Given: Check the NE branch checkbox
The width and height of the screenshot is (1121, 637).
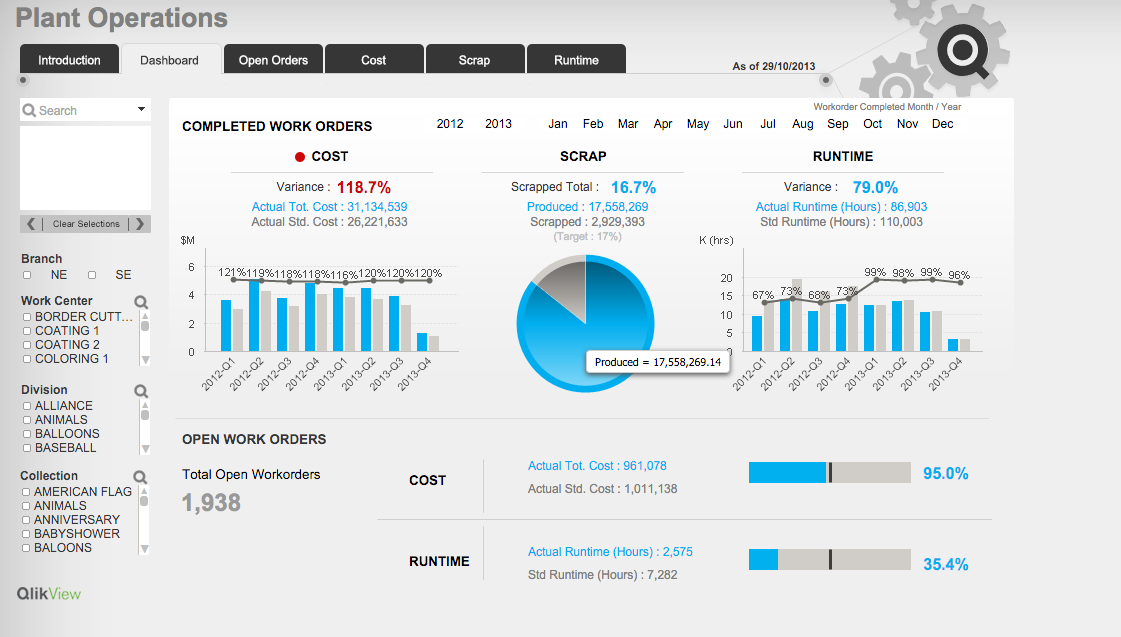Looking at the screenshot, I should (26, 274).
